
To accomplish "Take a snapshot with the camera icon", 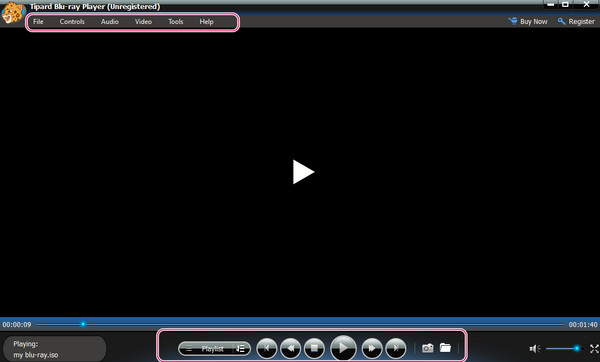I will 427,348.
